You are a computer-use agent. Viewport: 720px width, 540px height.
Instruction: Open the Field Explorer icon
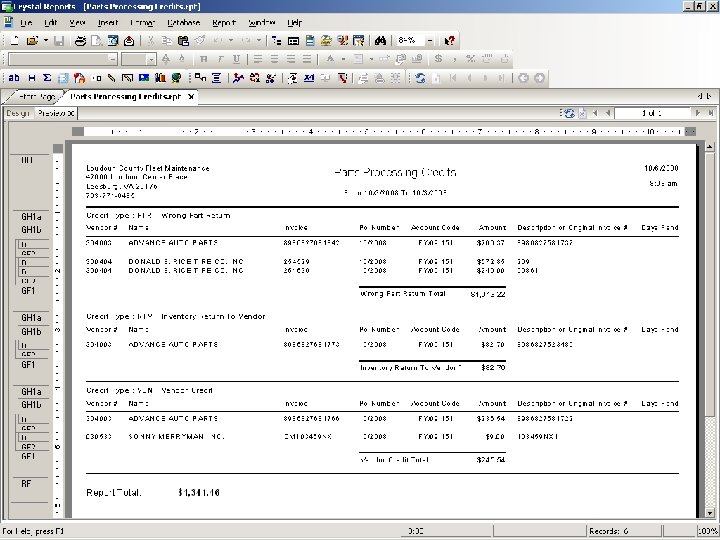click(293, 41)
